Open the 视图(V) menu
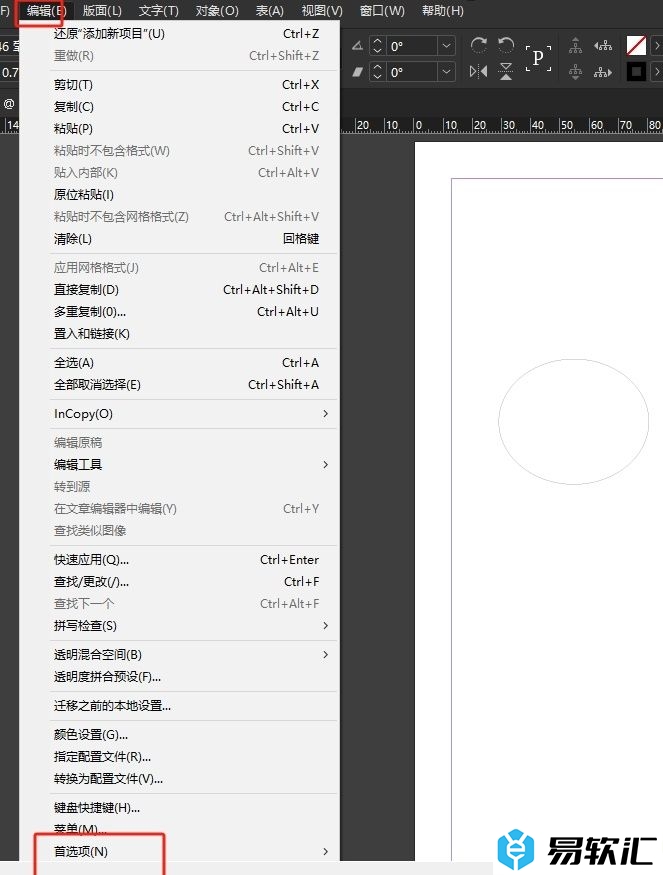663x875 pixels. pyautogui.click(x=322, y=11)
